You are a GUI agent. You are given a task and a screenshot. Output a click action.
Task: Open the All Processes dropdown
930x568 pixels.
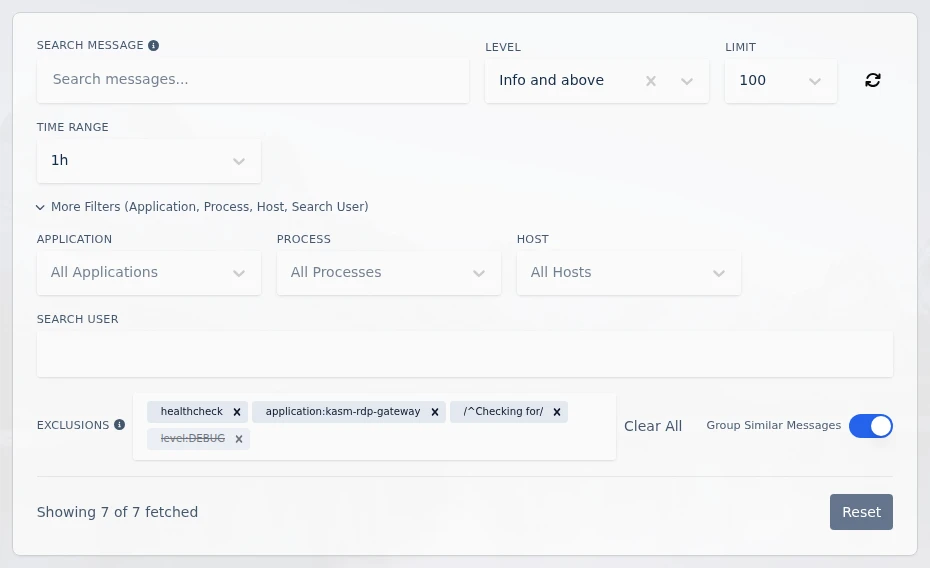click(388, 273)
